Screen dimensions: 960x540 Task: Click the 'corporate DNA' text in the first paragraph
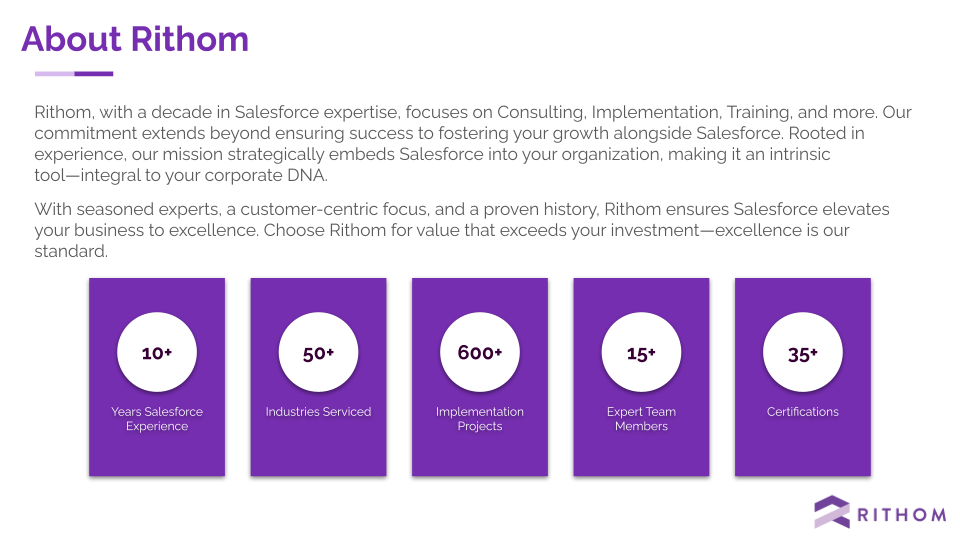(x=266, y=175)
